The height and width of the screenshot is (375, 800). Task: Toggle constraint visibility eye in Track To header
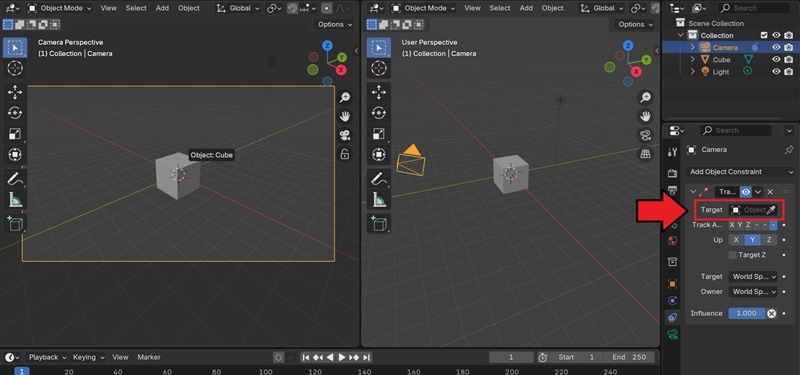[746, 192]
